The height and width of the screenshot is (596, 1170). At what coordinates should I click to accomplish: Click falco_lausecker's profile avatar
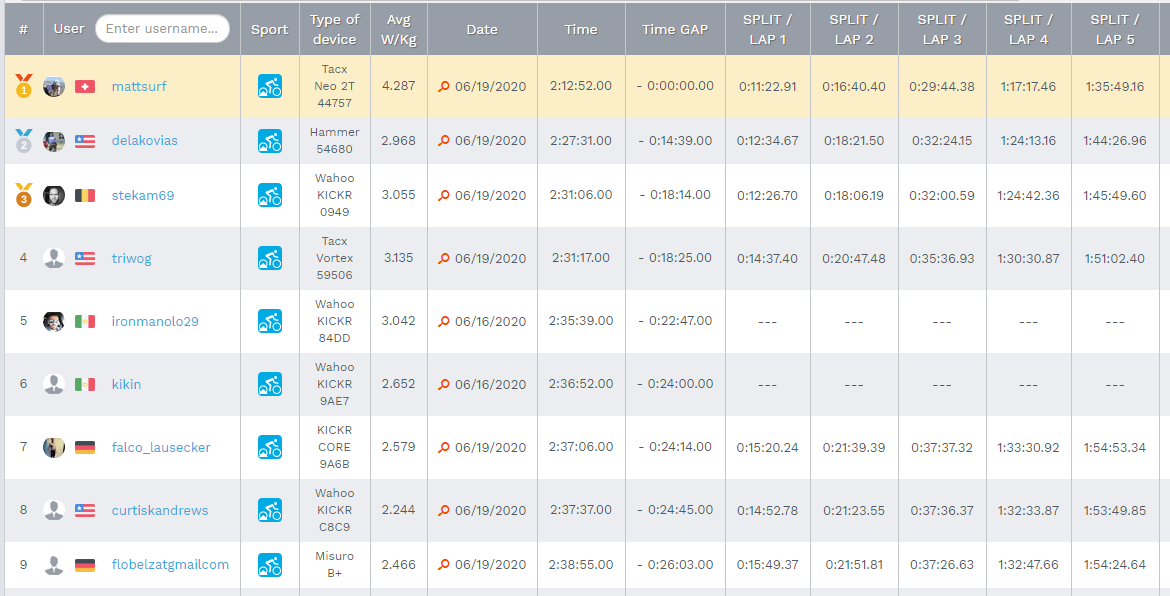54,448
